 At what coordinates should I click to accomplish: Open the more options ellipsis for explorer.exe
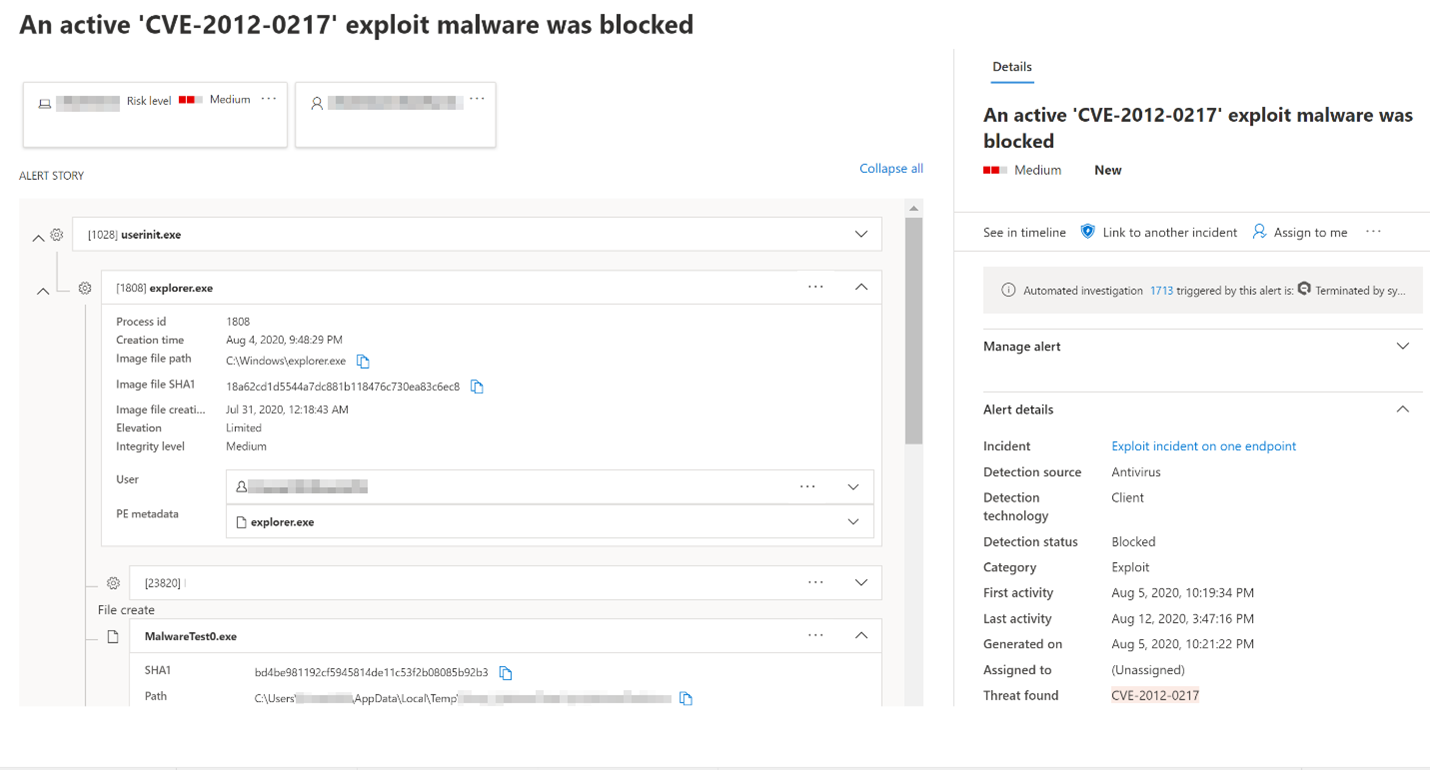[815, 287]
